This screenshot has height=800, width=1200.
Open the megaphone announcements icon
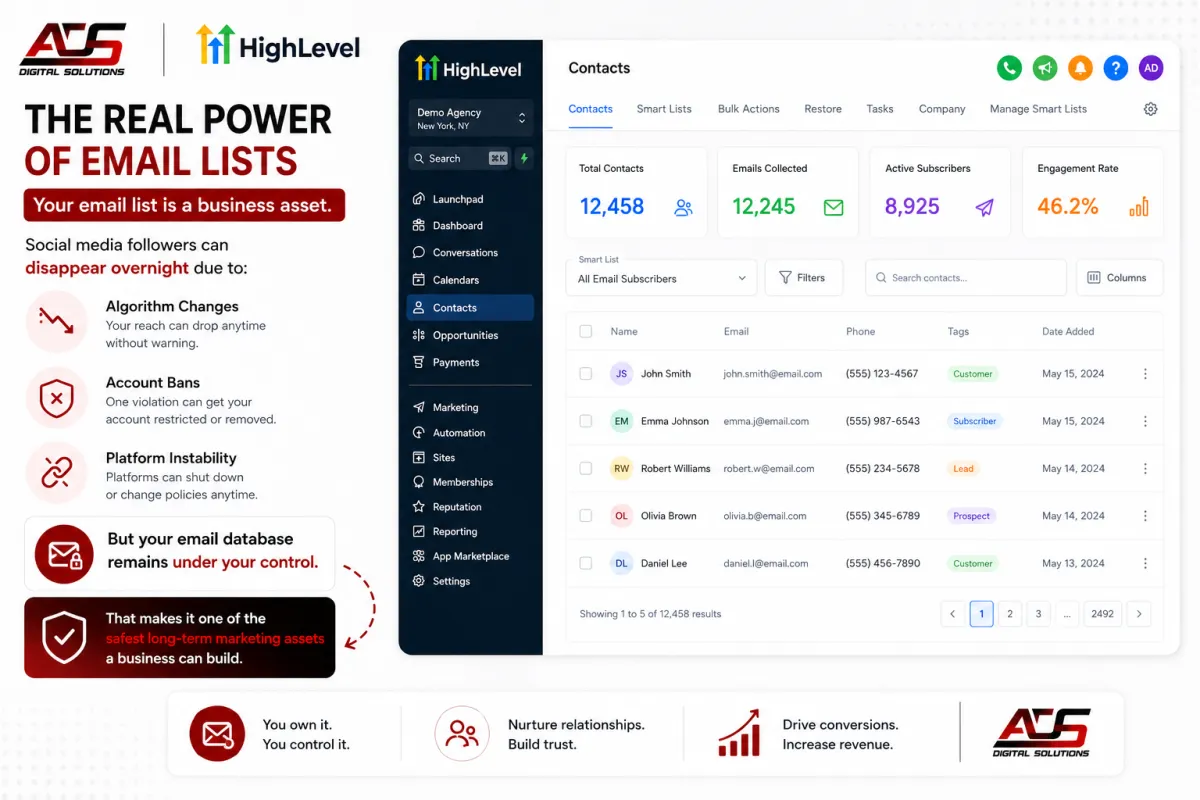click(1044, 68)
